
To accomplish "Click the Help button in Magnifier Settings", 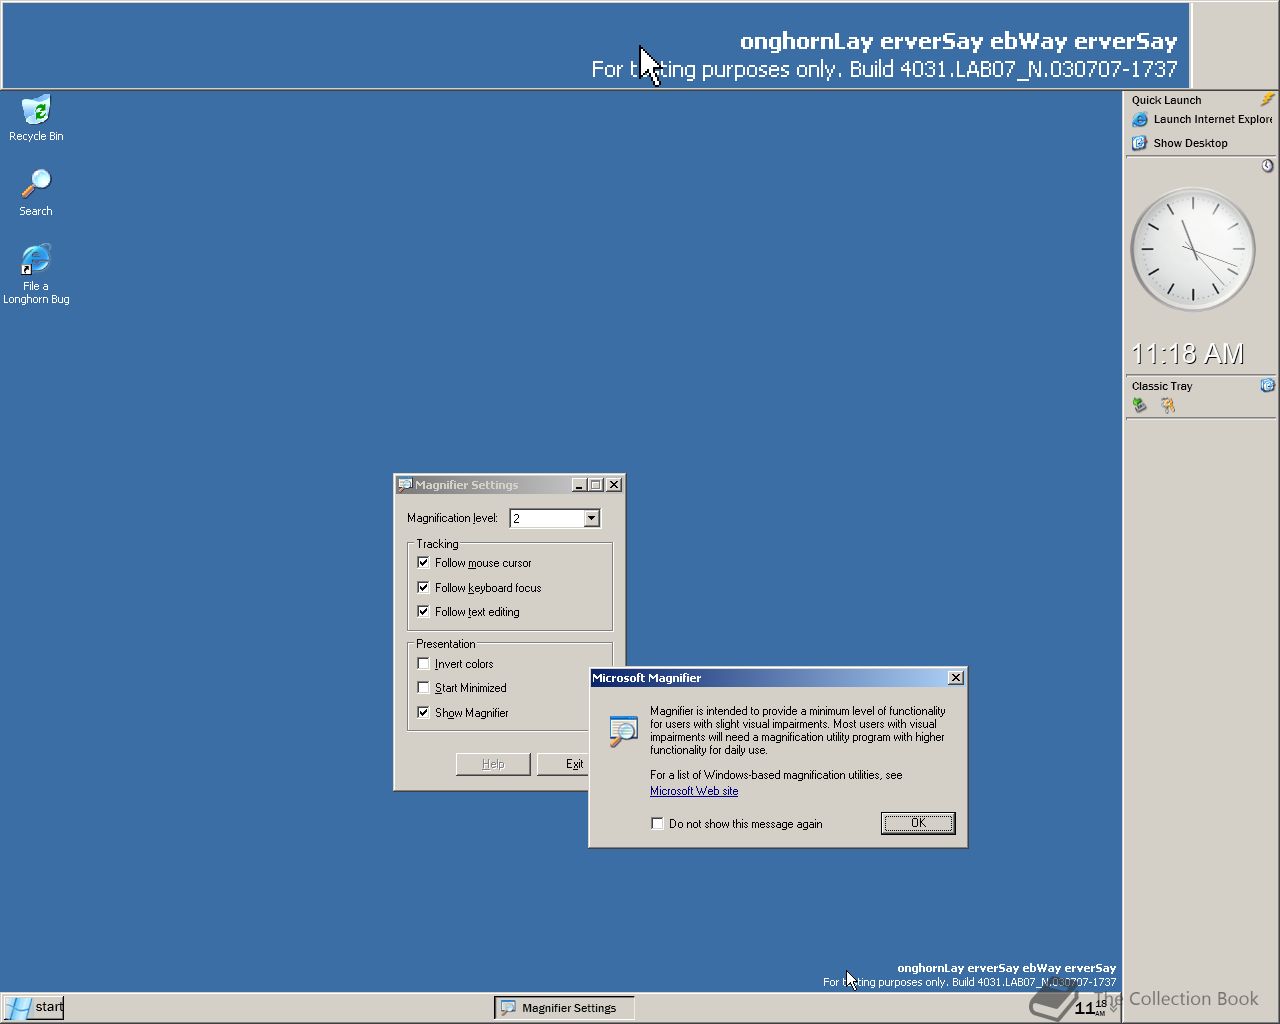I will pyautogui.click(x=493, y=764).
